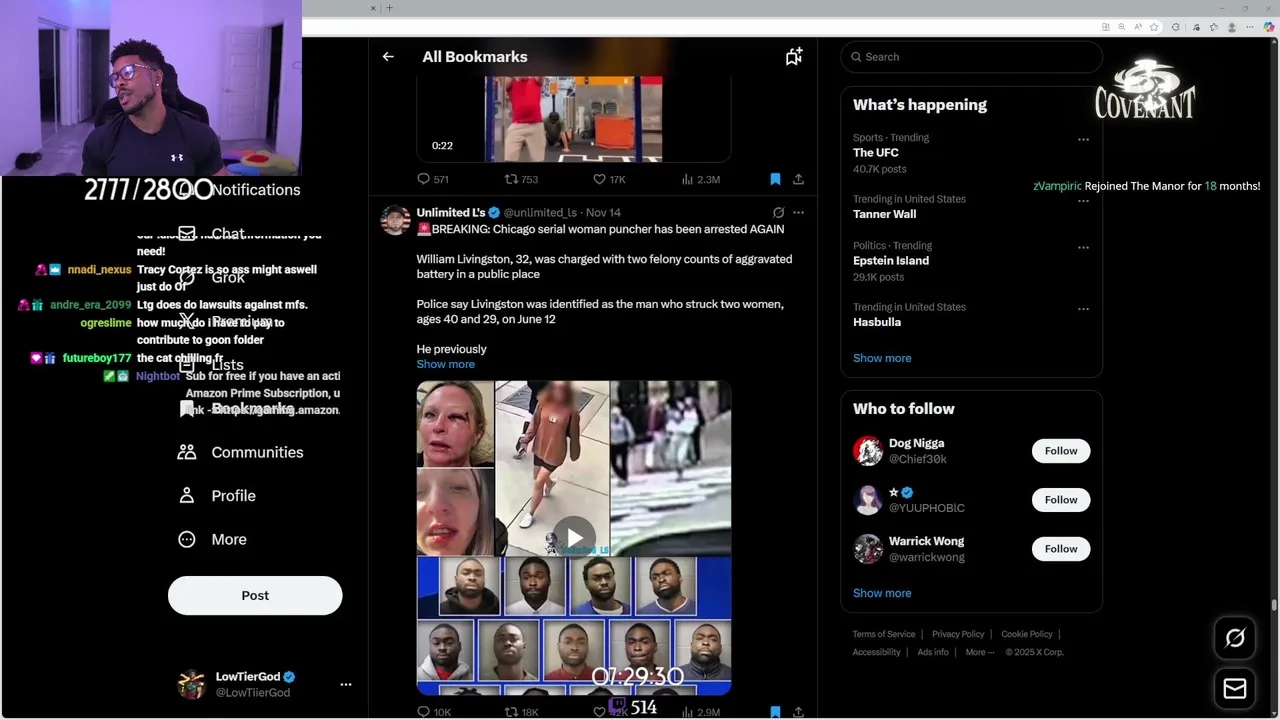
Task: Open Ads info footer link
Action: [933, 652]
